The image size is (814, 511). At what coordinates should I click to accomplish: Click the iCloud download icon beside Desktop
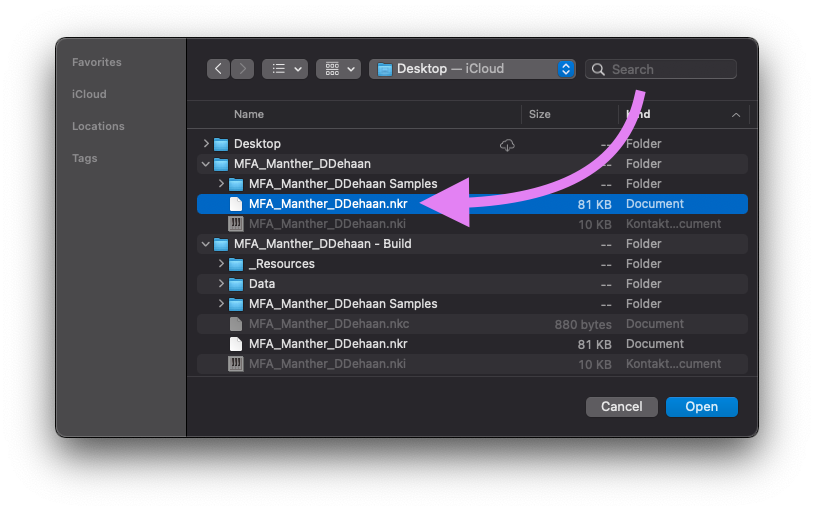(x=507, y=145)
